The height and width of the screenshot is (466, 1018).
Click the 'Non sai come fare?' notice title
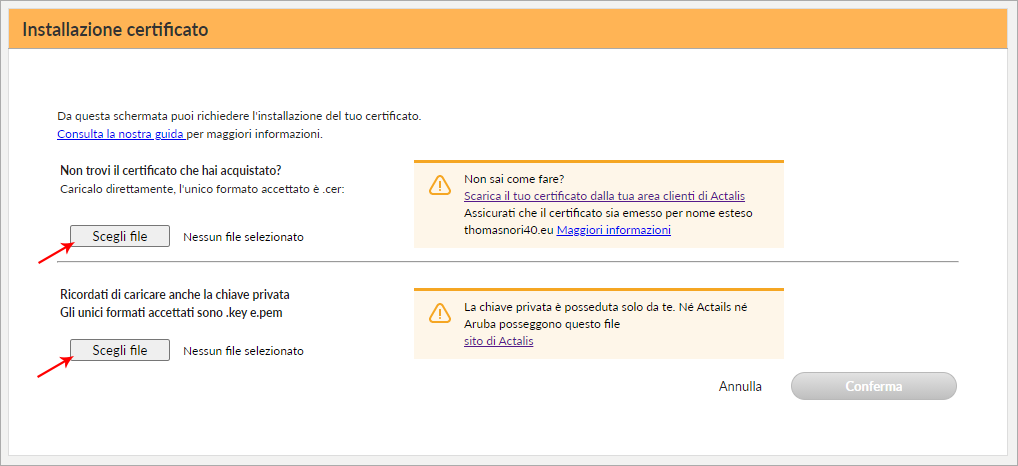[x=515, y=178]
